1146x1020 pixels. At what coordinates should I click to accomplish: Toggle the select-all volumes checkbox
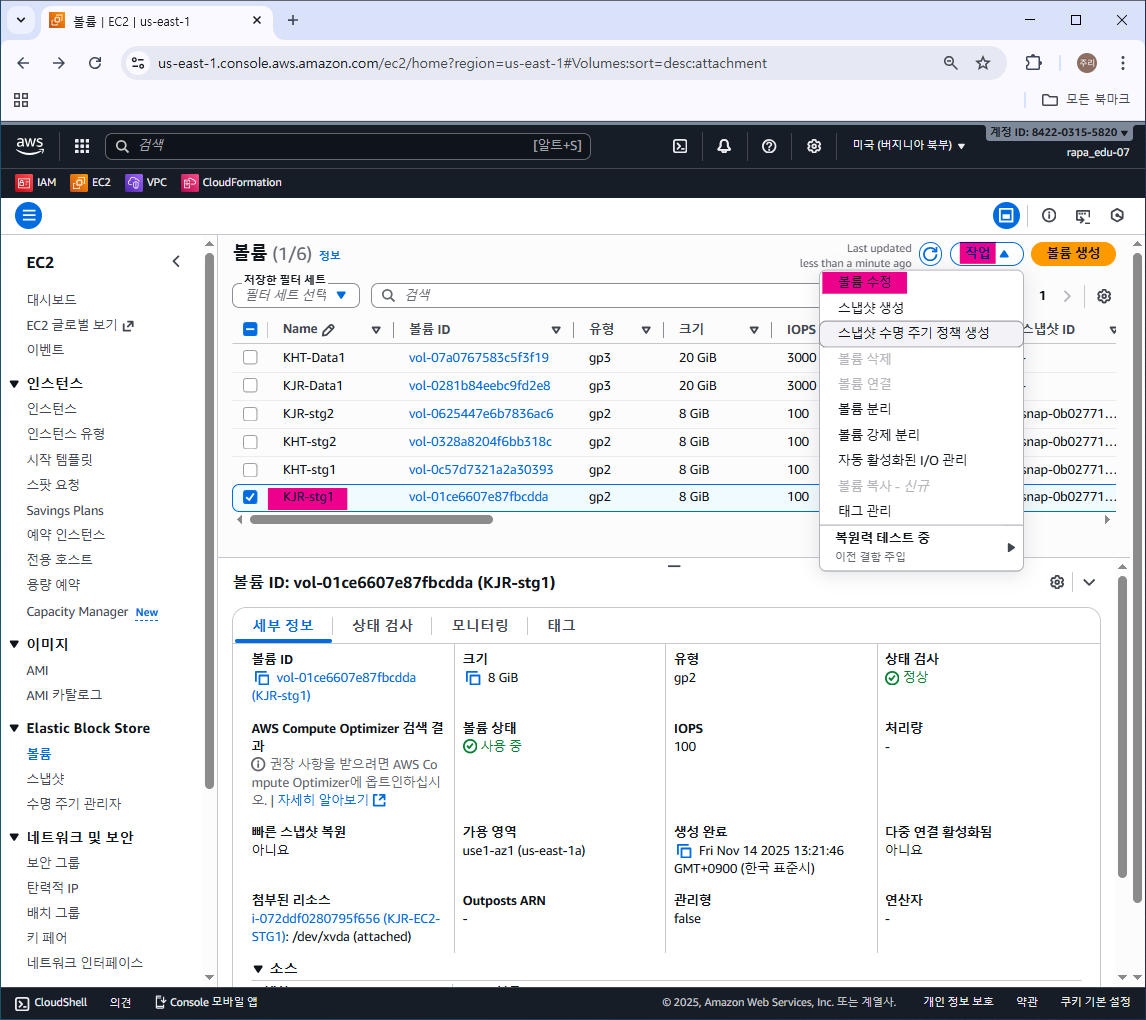250,329
